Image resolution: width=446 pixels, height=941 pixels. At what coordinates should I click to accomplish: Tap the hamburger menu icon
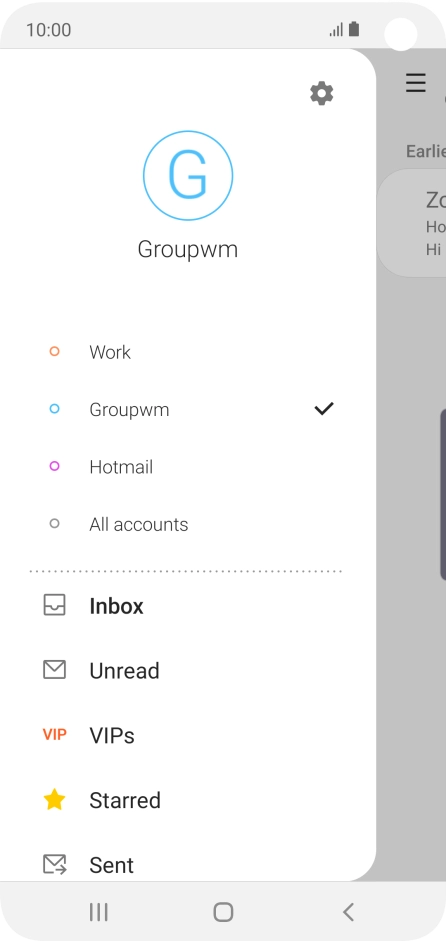416,83
